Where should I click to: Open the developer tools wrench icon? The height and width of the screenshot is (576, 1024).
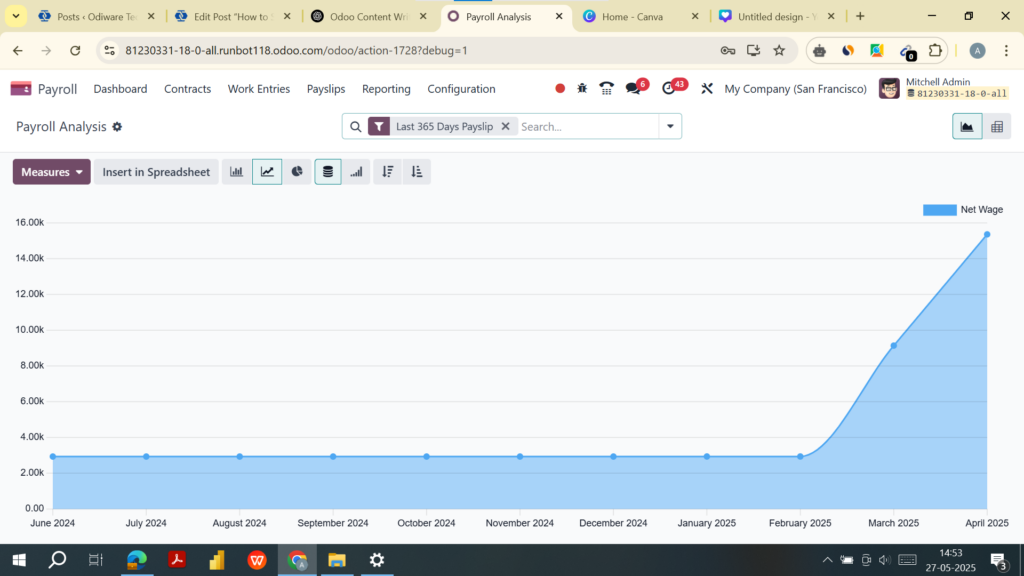707,88
